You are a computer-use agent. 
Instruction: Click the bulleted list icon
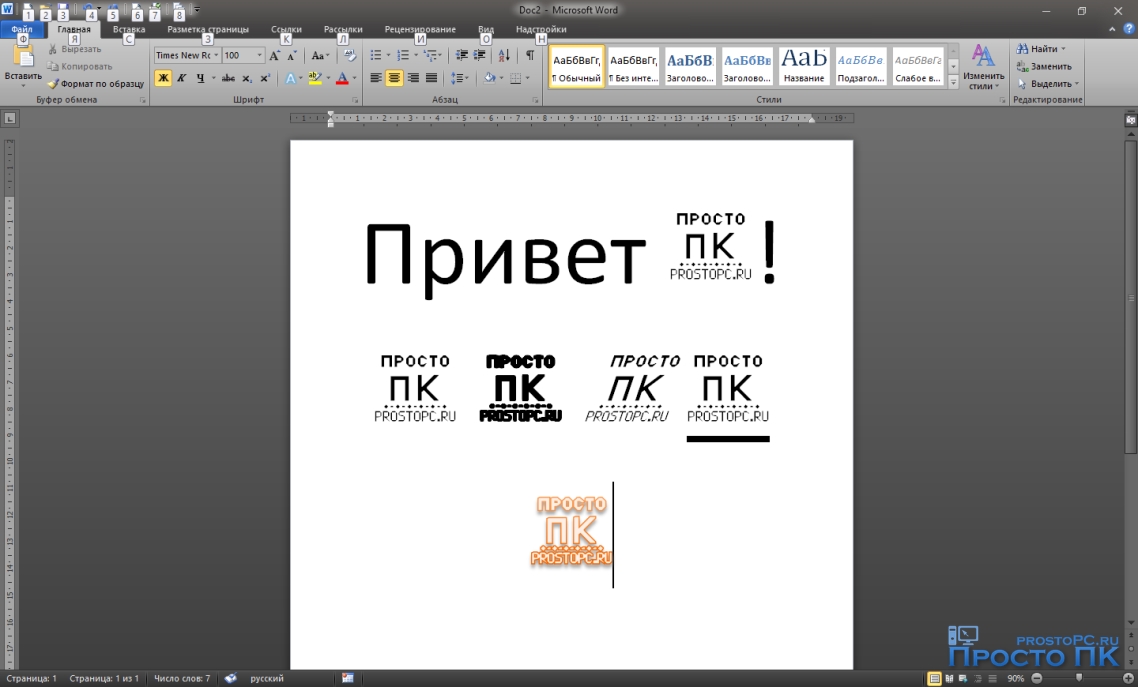[x=376, y=55]
